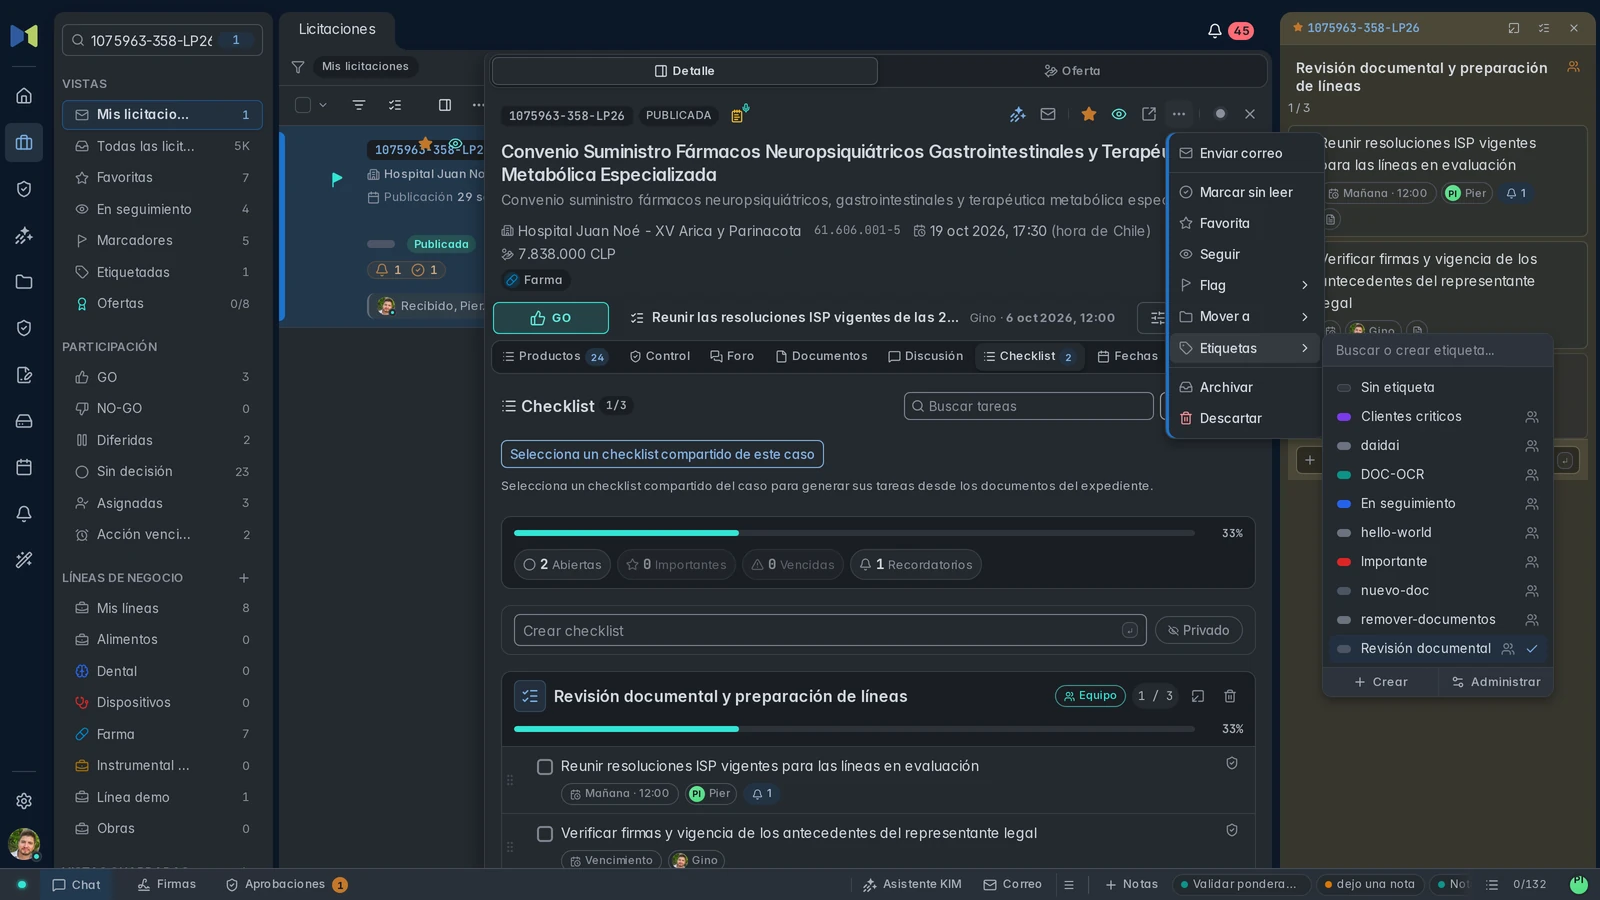Click the Buscar tareas search field
Image resolution: width=1600 pixels, height=900 pixels.
coord(1029,406)
